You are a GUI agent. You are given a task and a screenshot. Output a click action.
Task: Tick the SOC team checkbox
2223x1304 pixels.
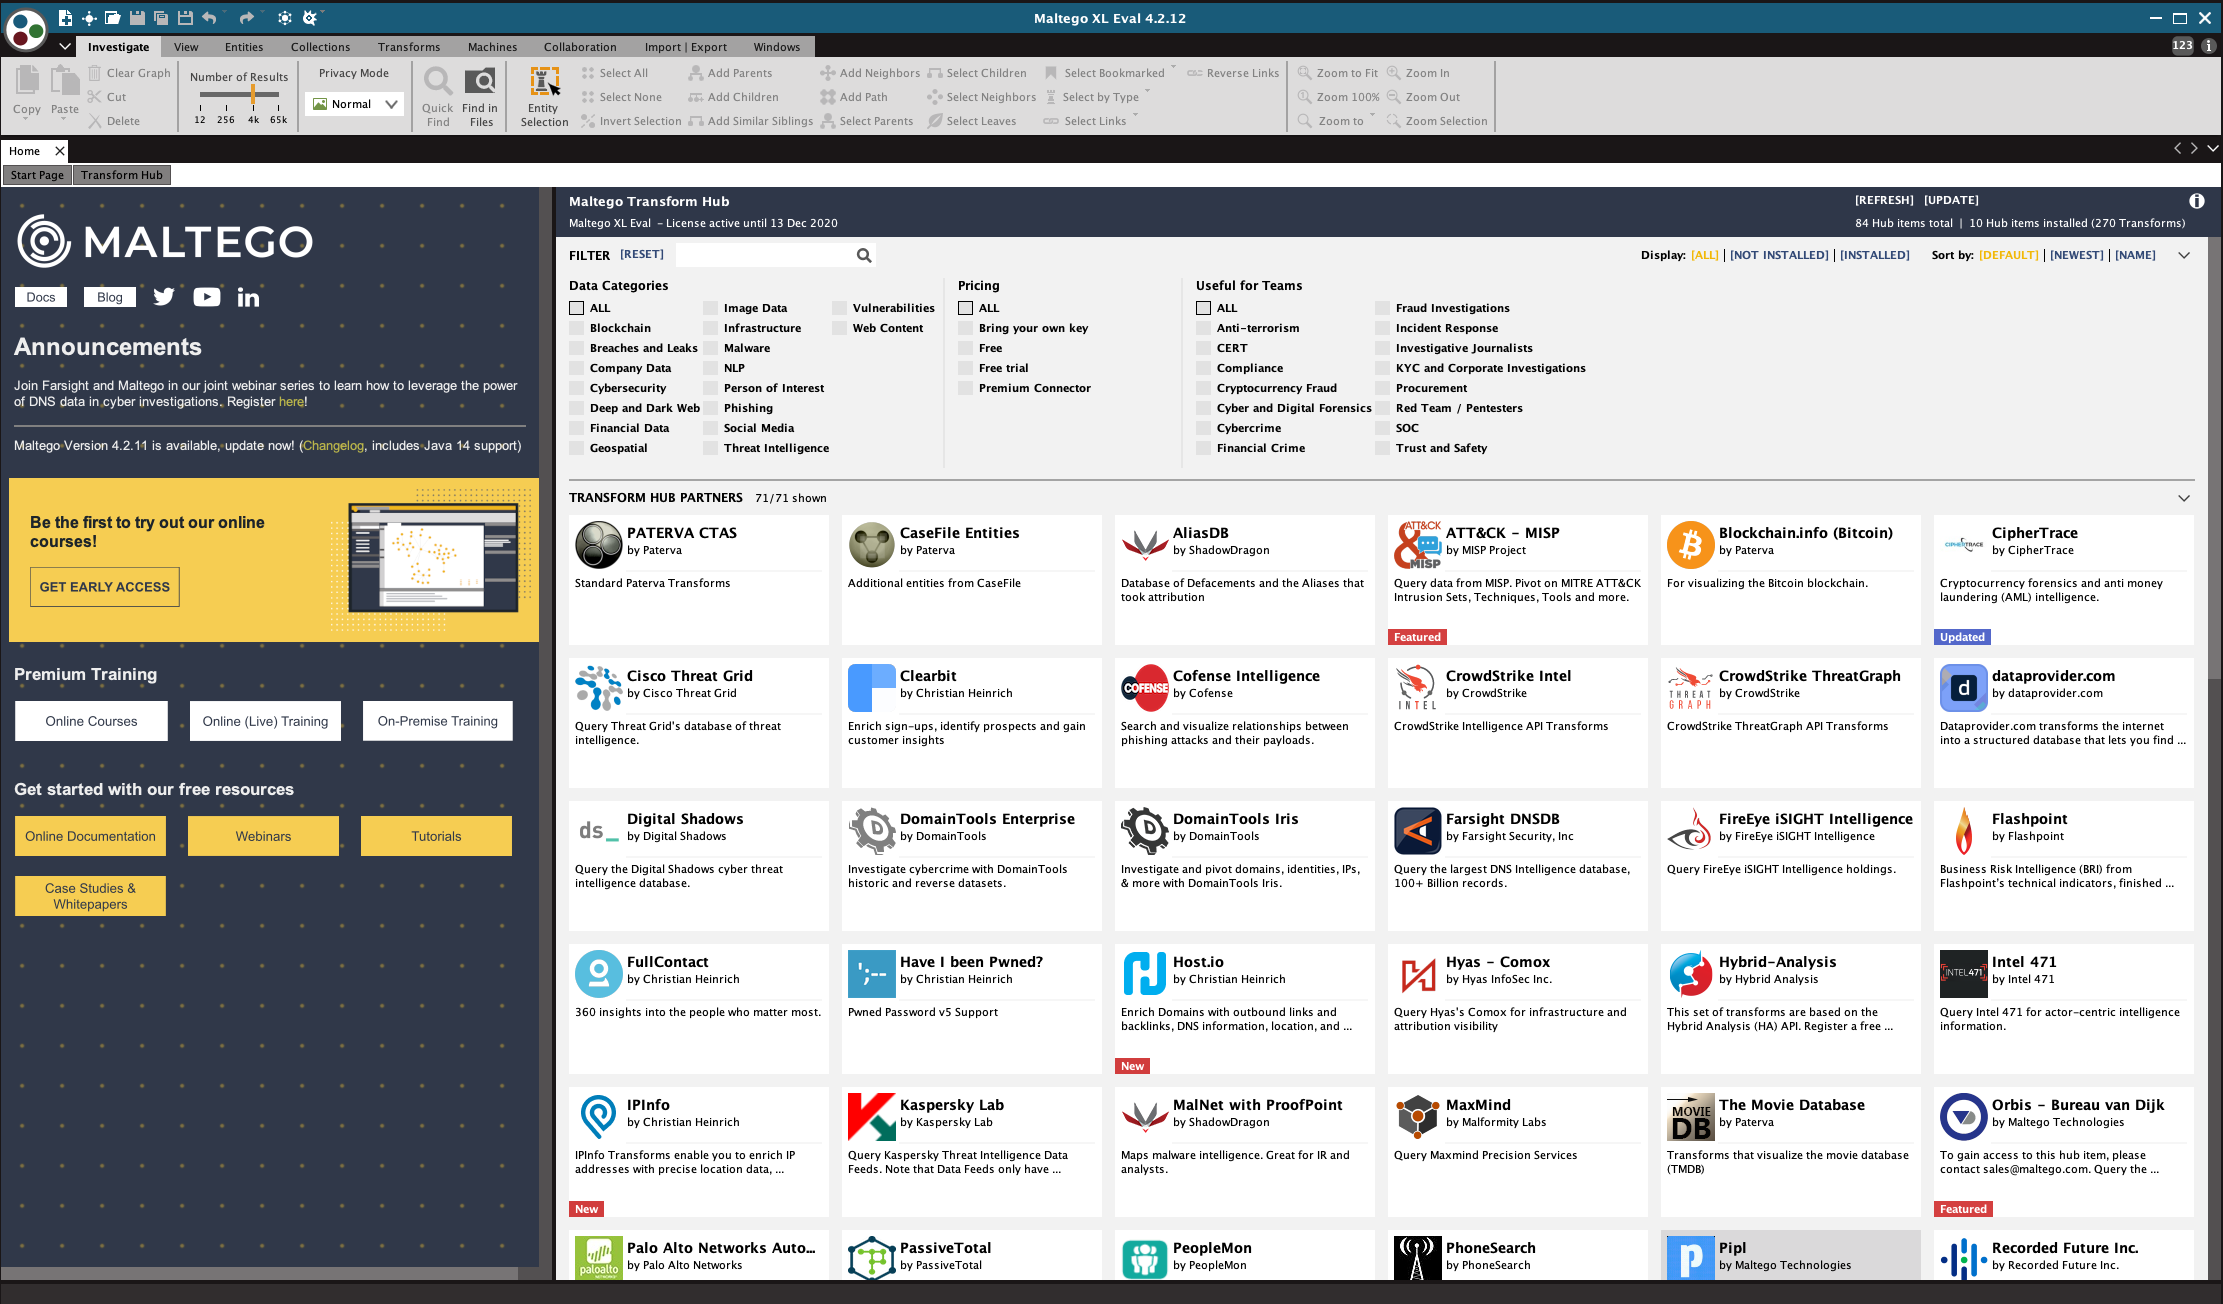(1383, 428)
